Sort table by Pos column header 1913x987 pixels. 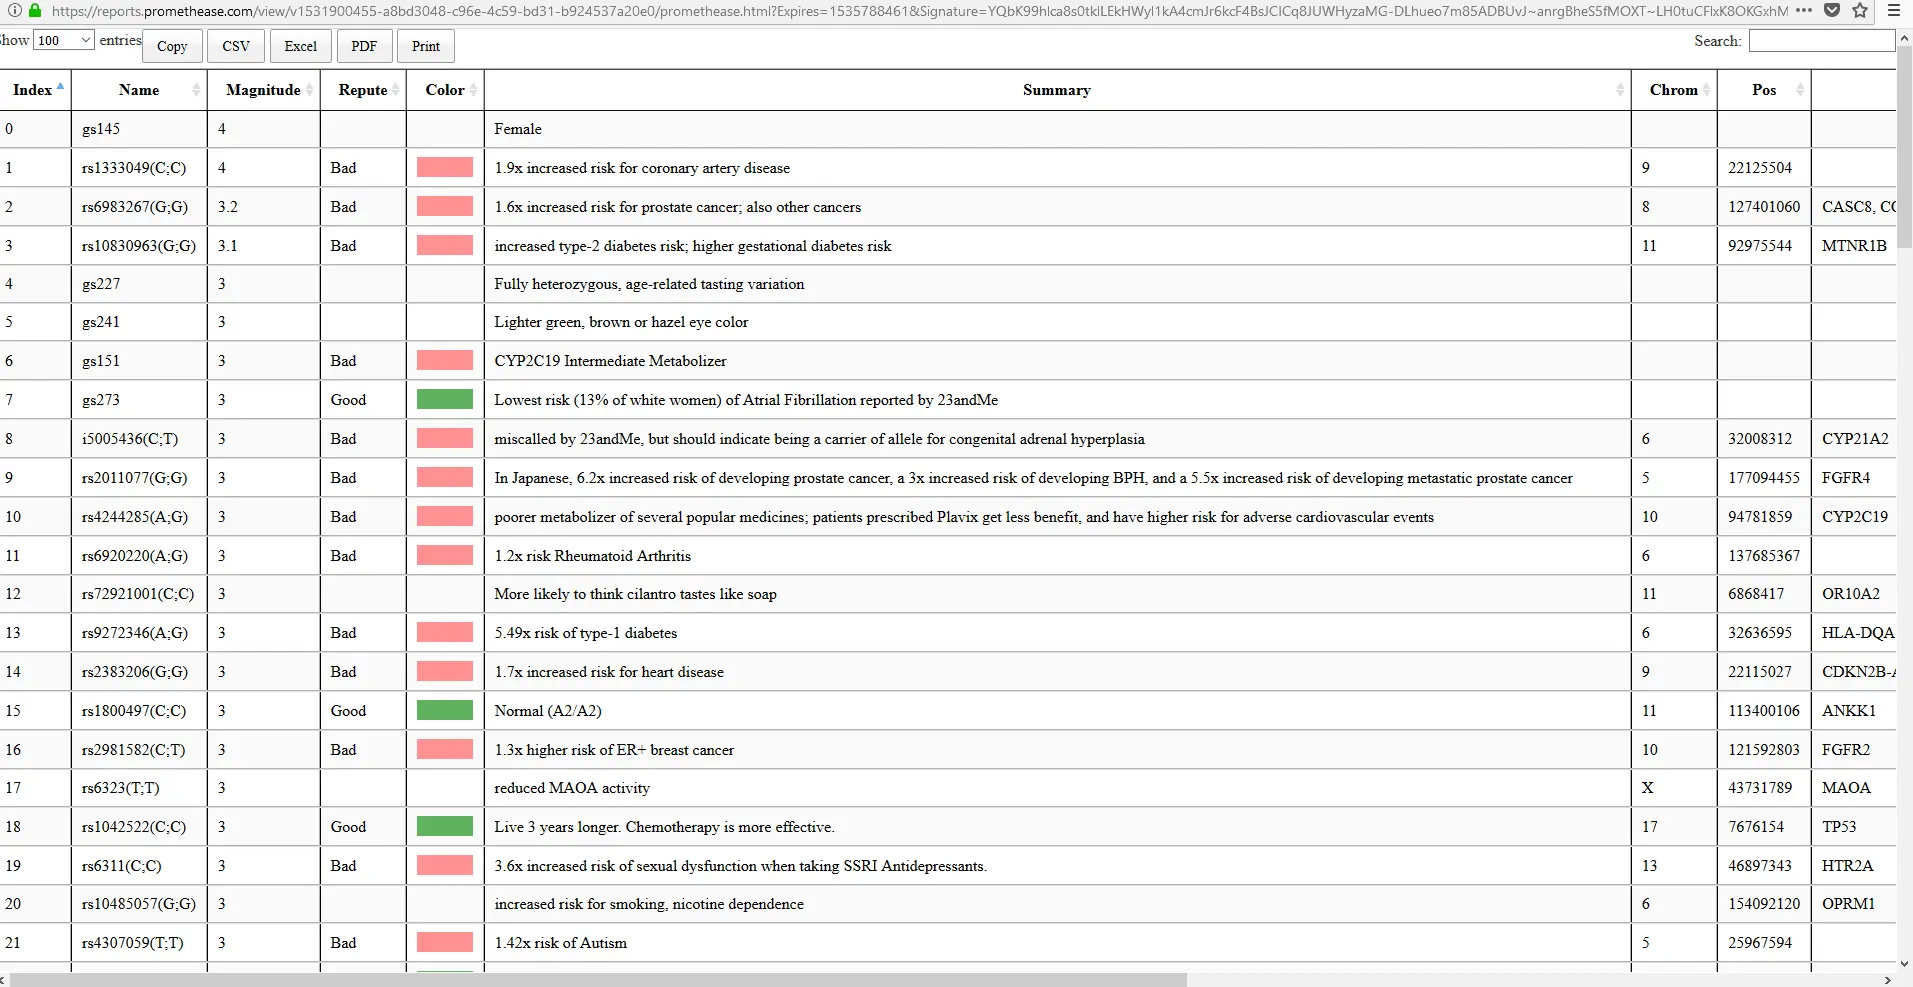[1764, 90]
